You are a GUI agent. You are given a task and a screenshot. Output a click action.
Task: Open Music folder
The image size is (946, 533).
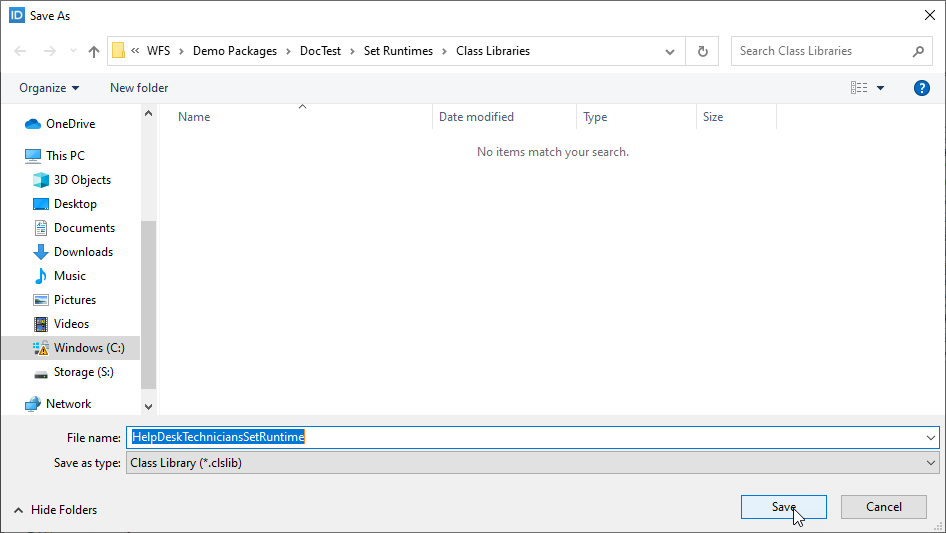[69, 276]
